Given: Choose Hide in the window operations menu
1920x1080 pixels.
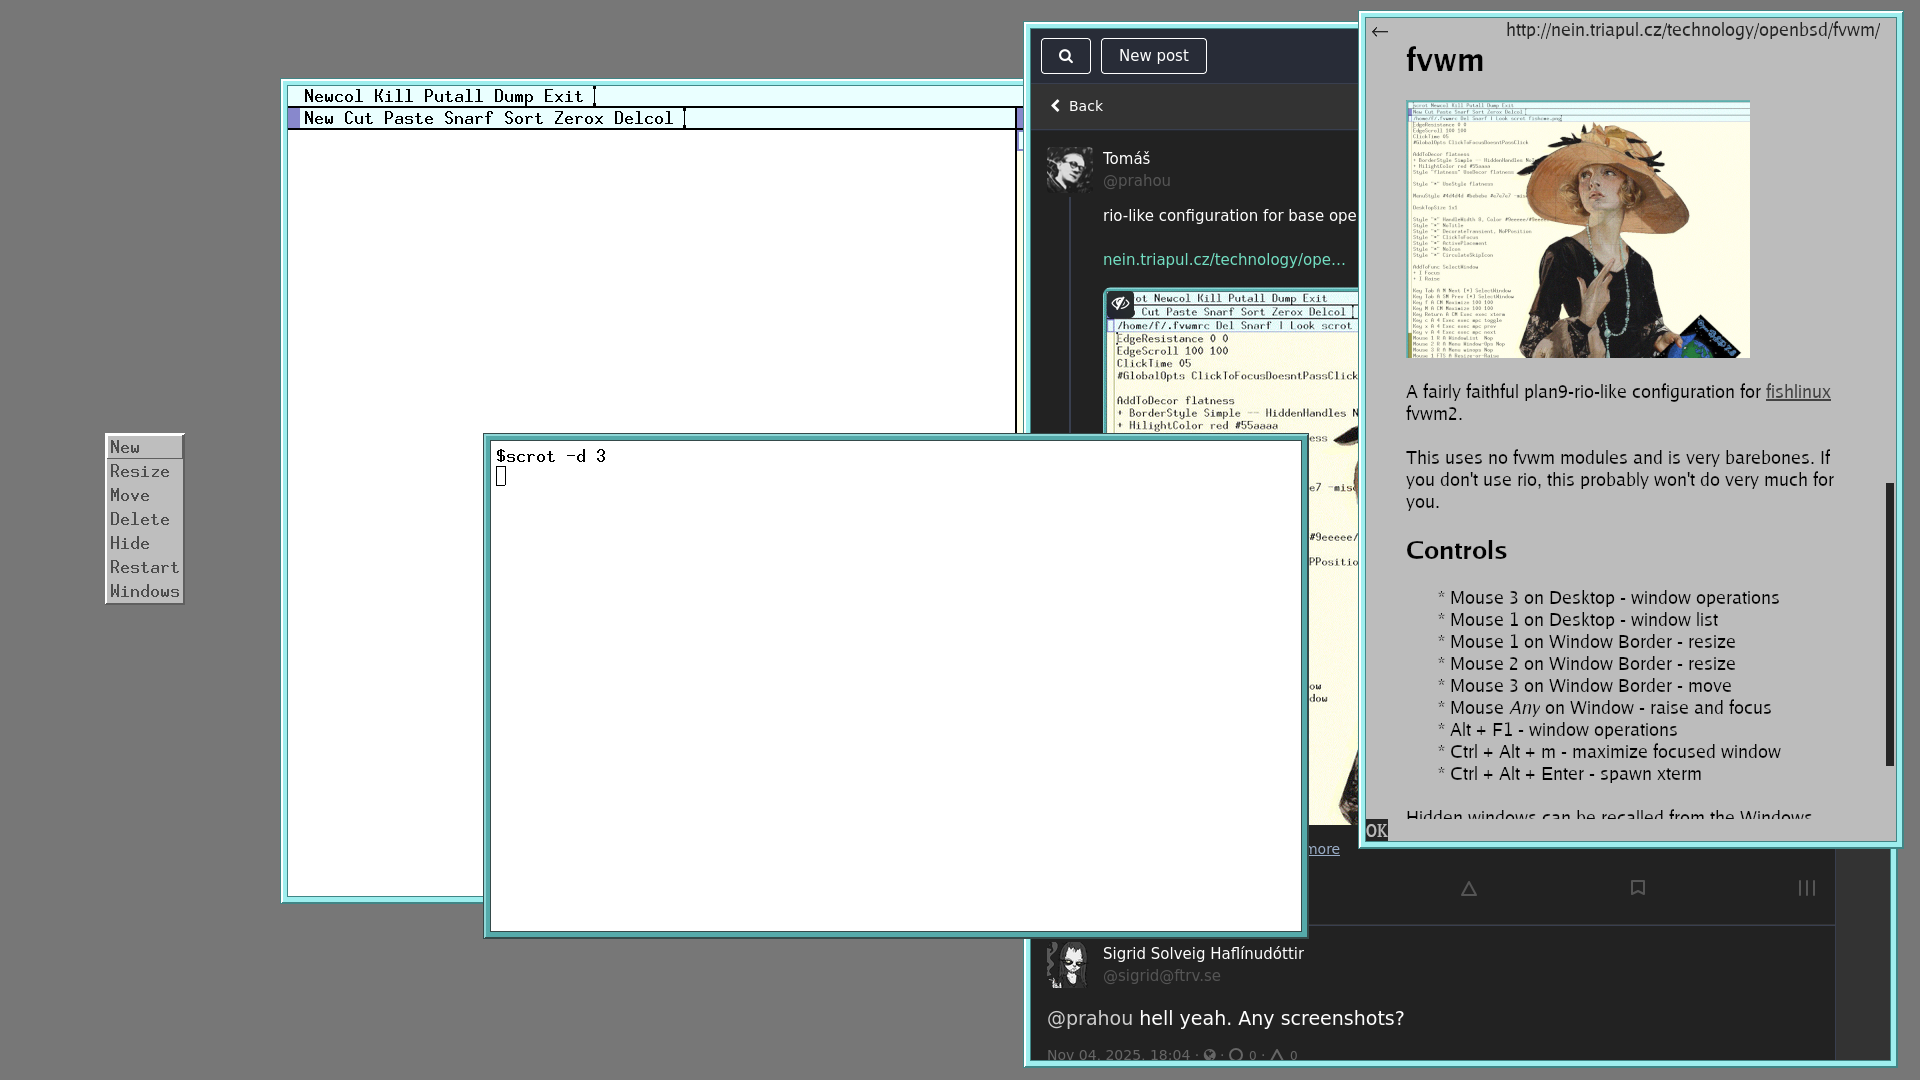Looking at the screenshot, I should 130,544.
